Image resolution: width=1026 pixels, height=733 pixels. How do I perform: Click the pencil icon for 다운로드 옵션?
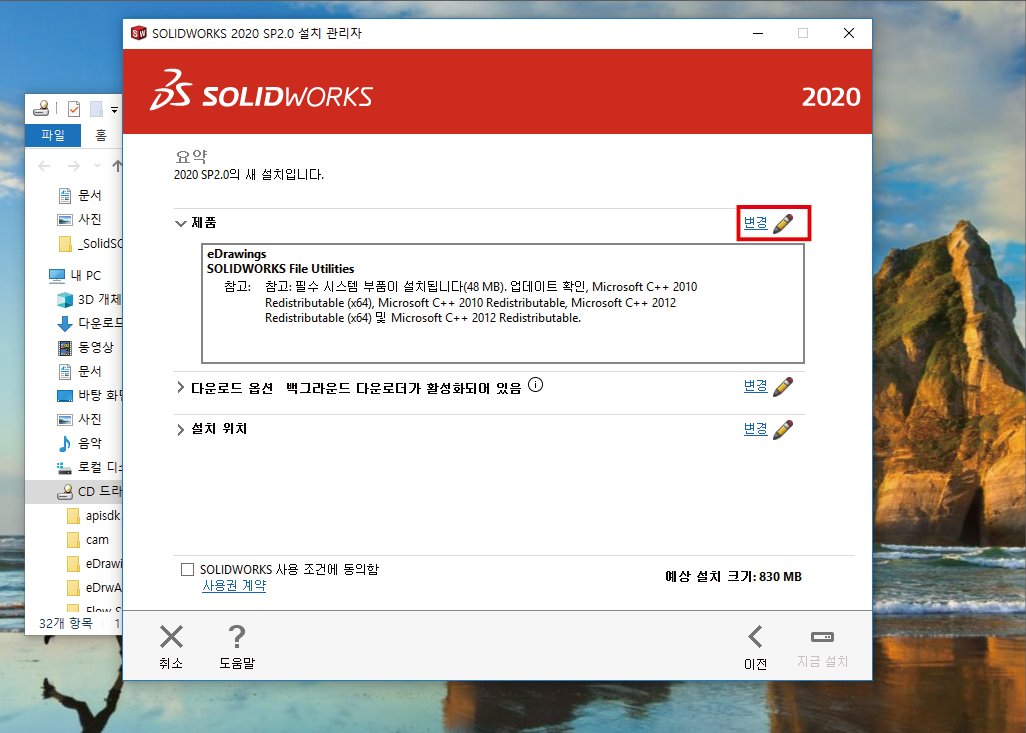(783, 387)
